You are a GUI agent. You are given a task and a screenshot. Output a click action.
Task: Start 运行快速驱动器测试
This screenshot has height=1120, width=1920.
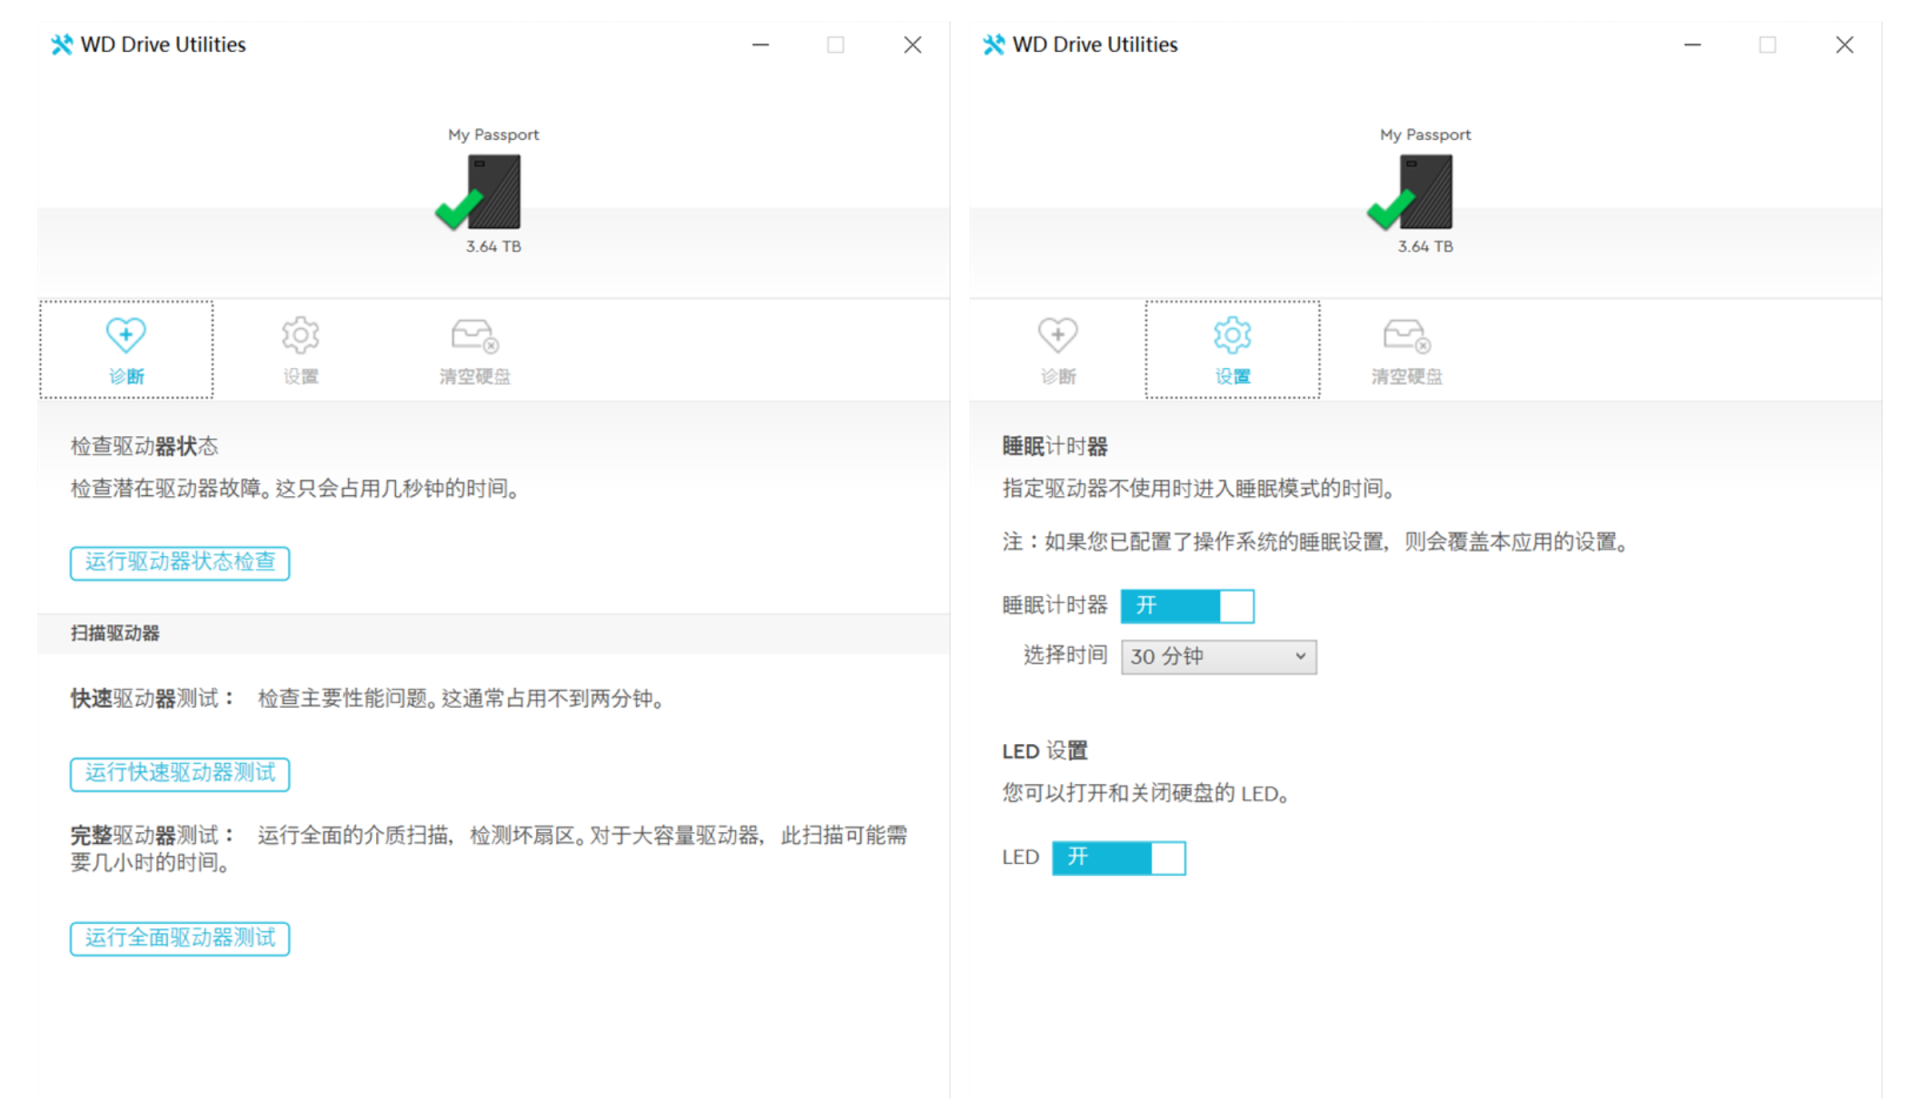point(180,773)
